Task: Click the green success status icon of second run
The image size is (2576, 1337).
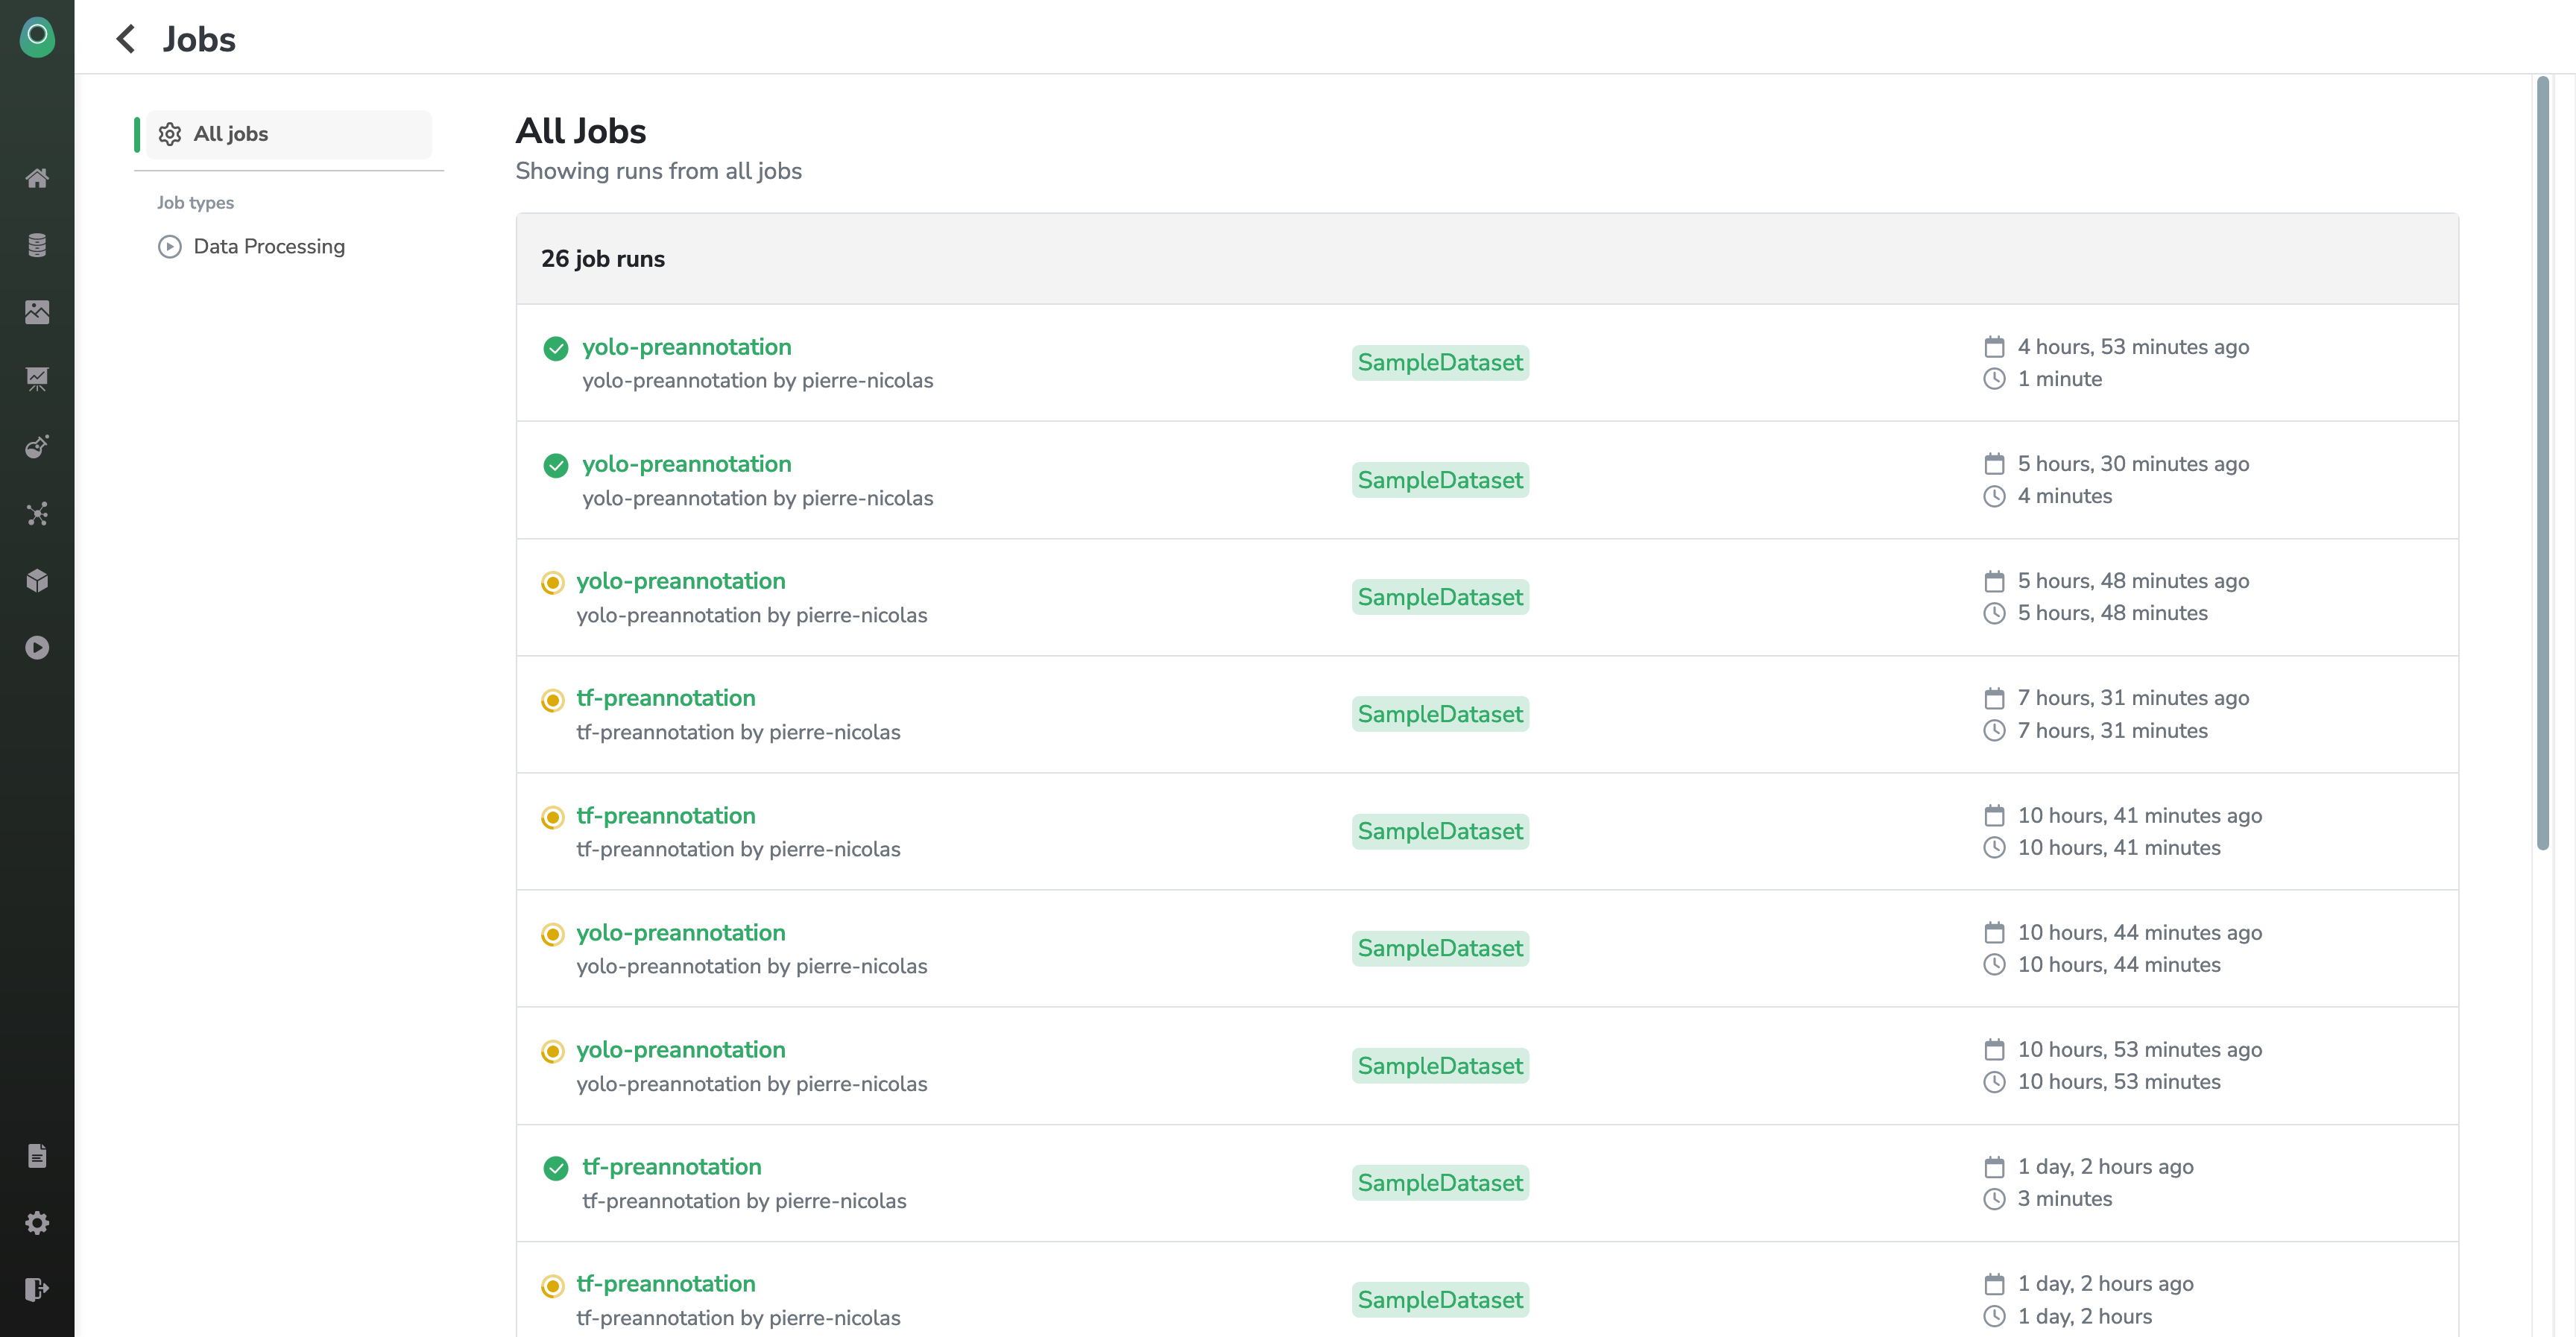Action: [555, 465]
